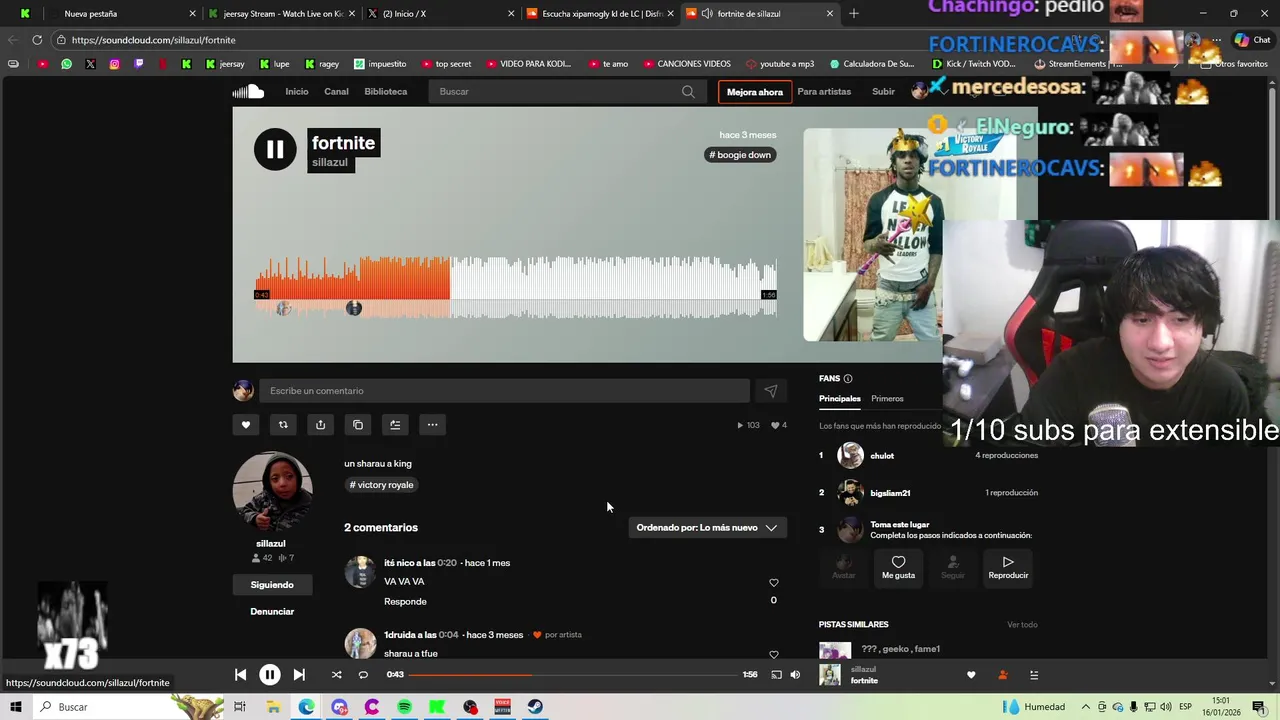Open the sillazul profile picture

tap(272, 491)
